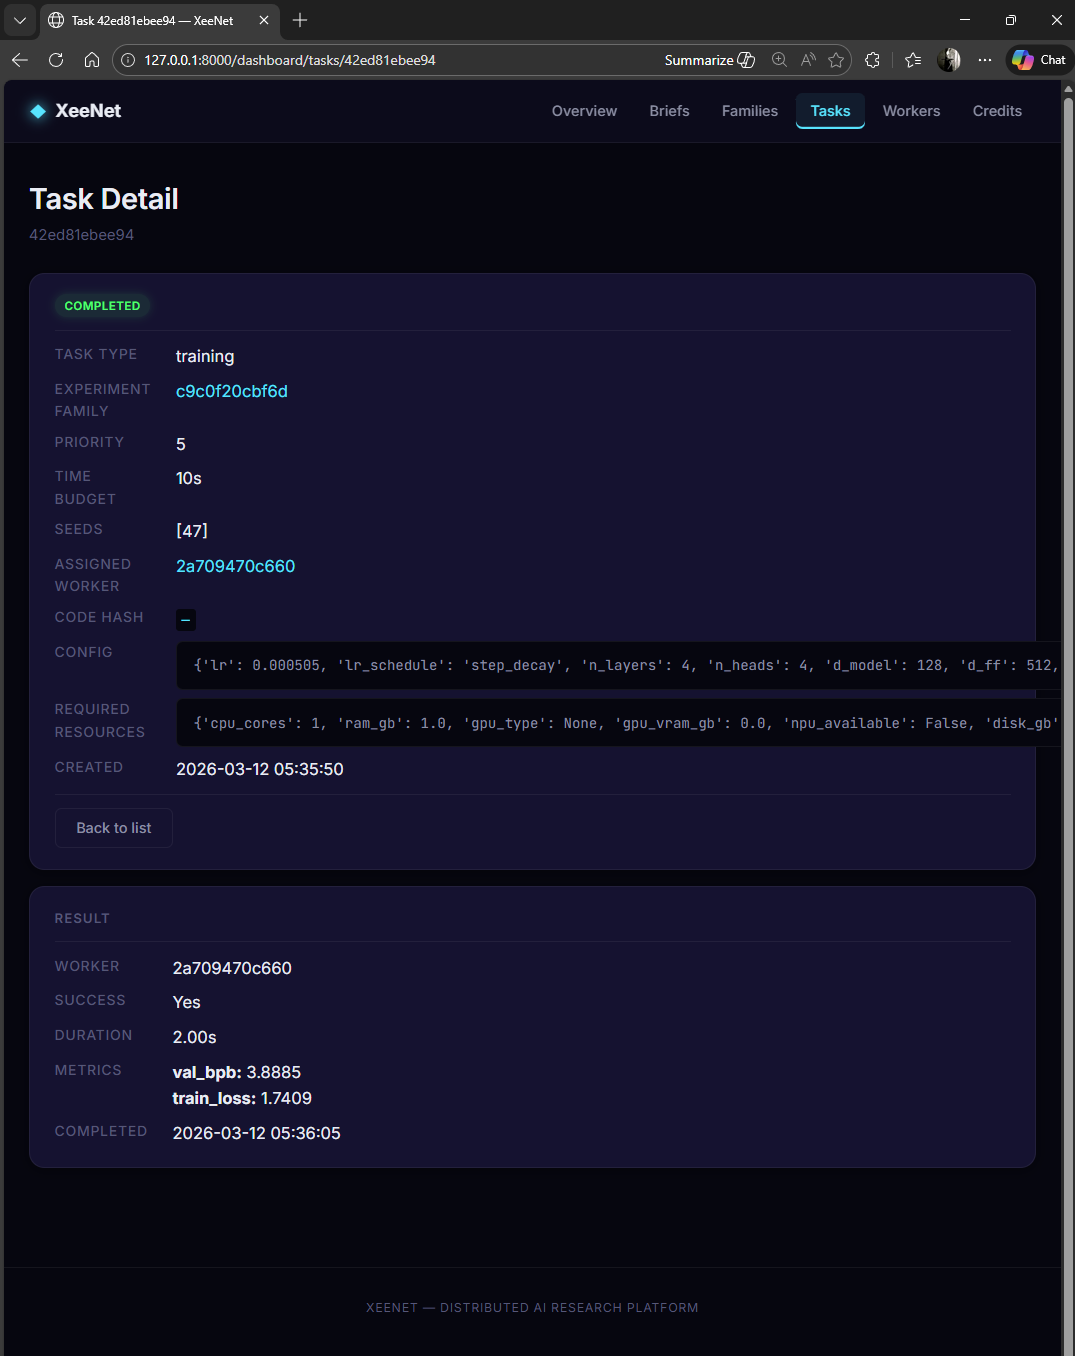The image size is (1075, 1356).
Task: Switch to the Overview tab
Action: tap(584, 111)
